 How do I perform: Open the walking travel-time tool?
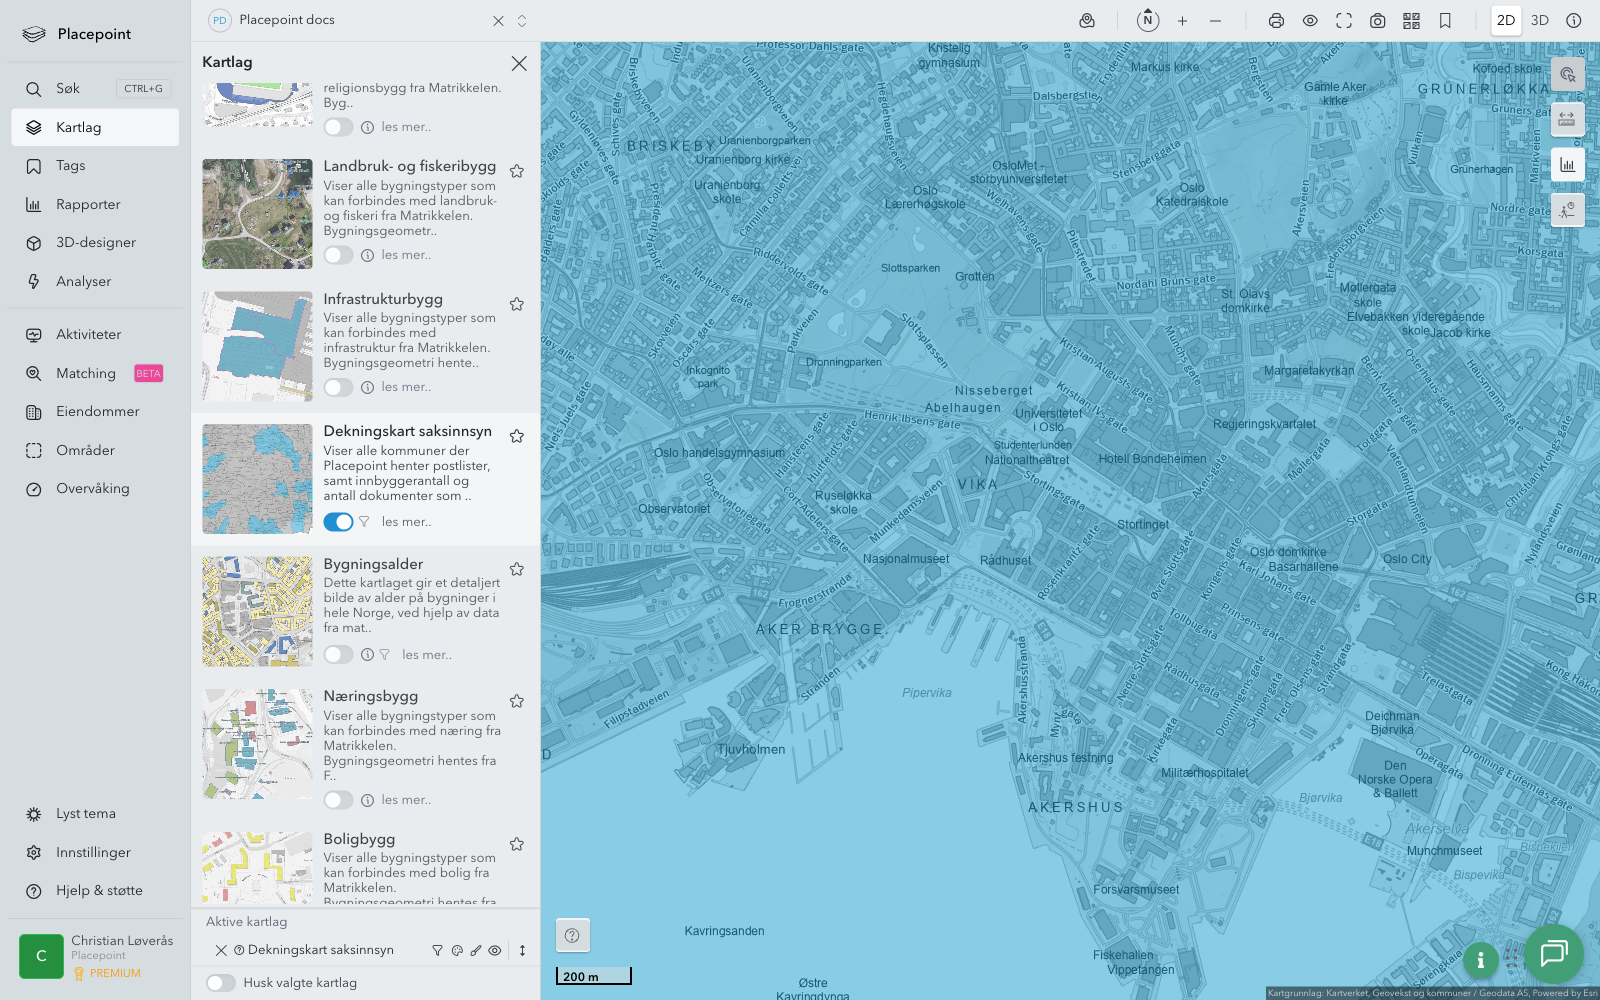pos(1567,210)
